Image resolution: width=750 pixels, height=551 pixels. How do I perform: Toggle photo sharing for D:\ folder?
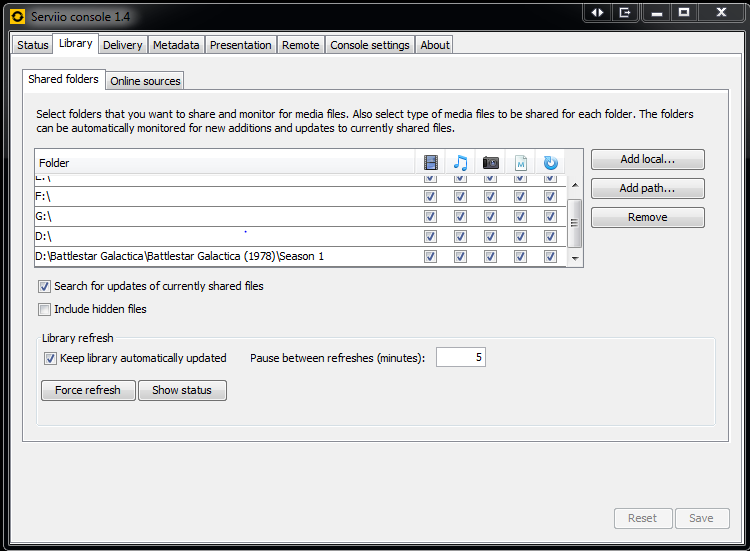pos(490,237)
